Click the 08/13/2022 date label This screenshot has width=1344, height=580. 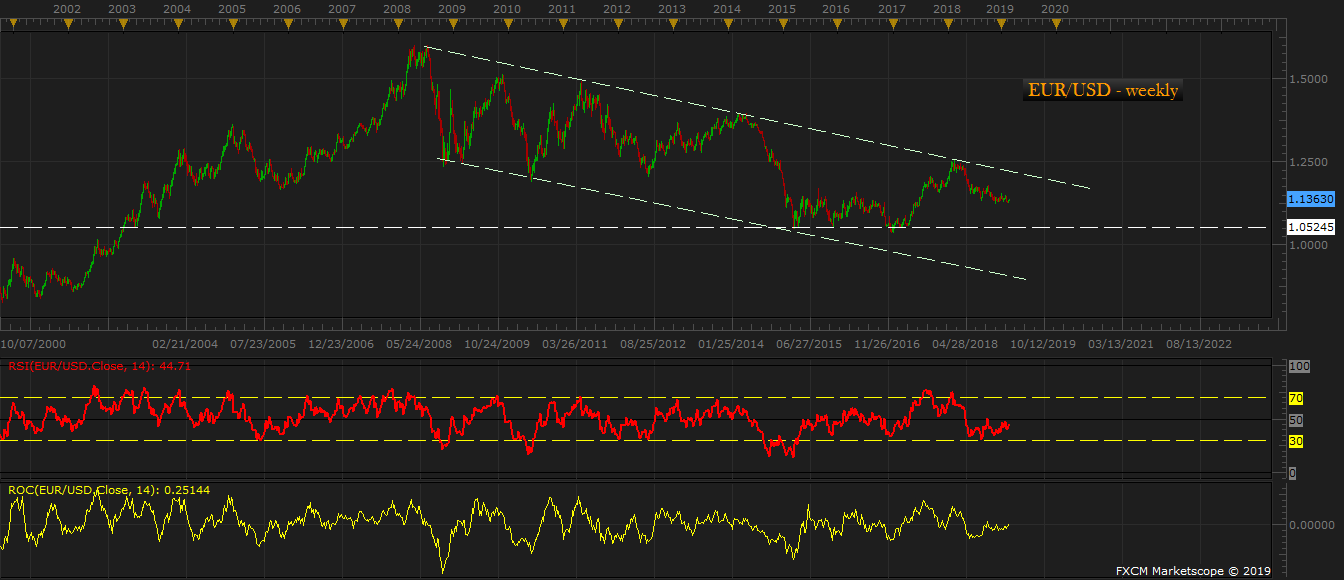(1199, 343)
